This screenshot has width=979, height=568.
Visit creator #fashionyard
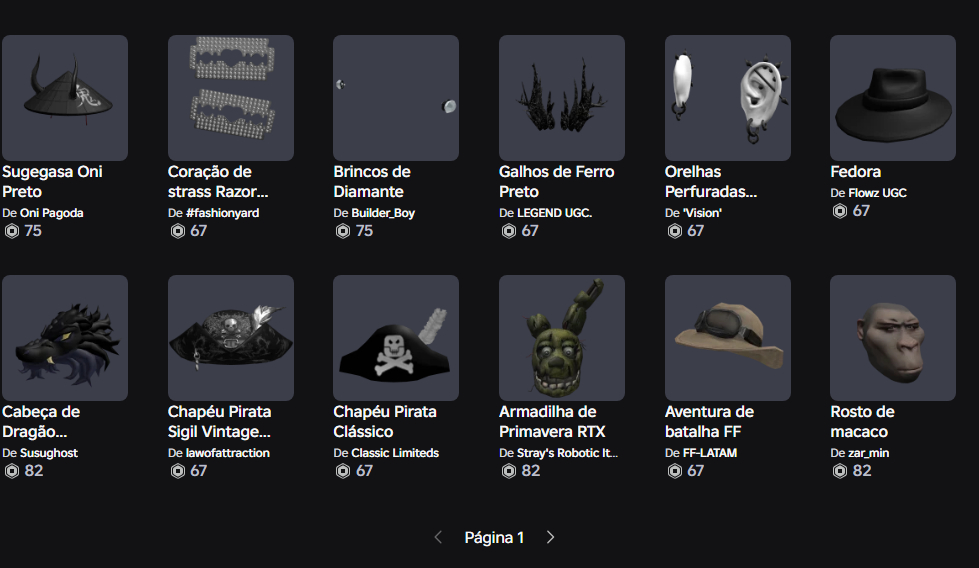point(222,213)
